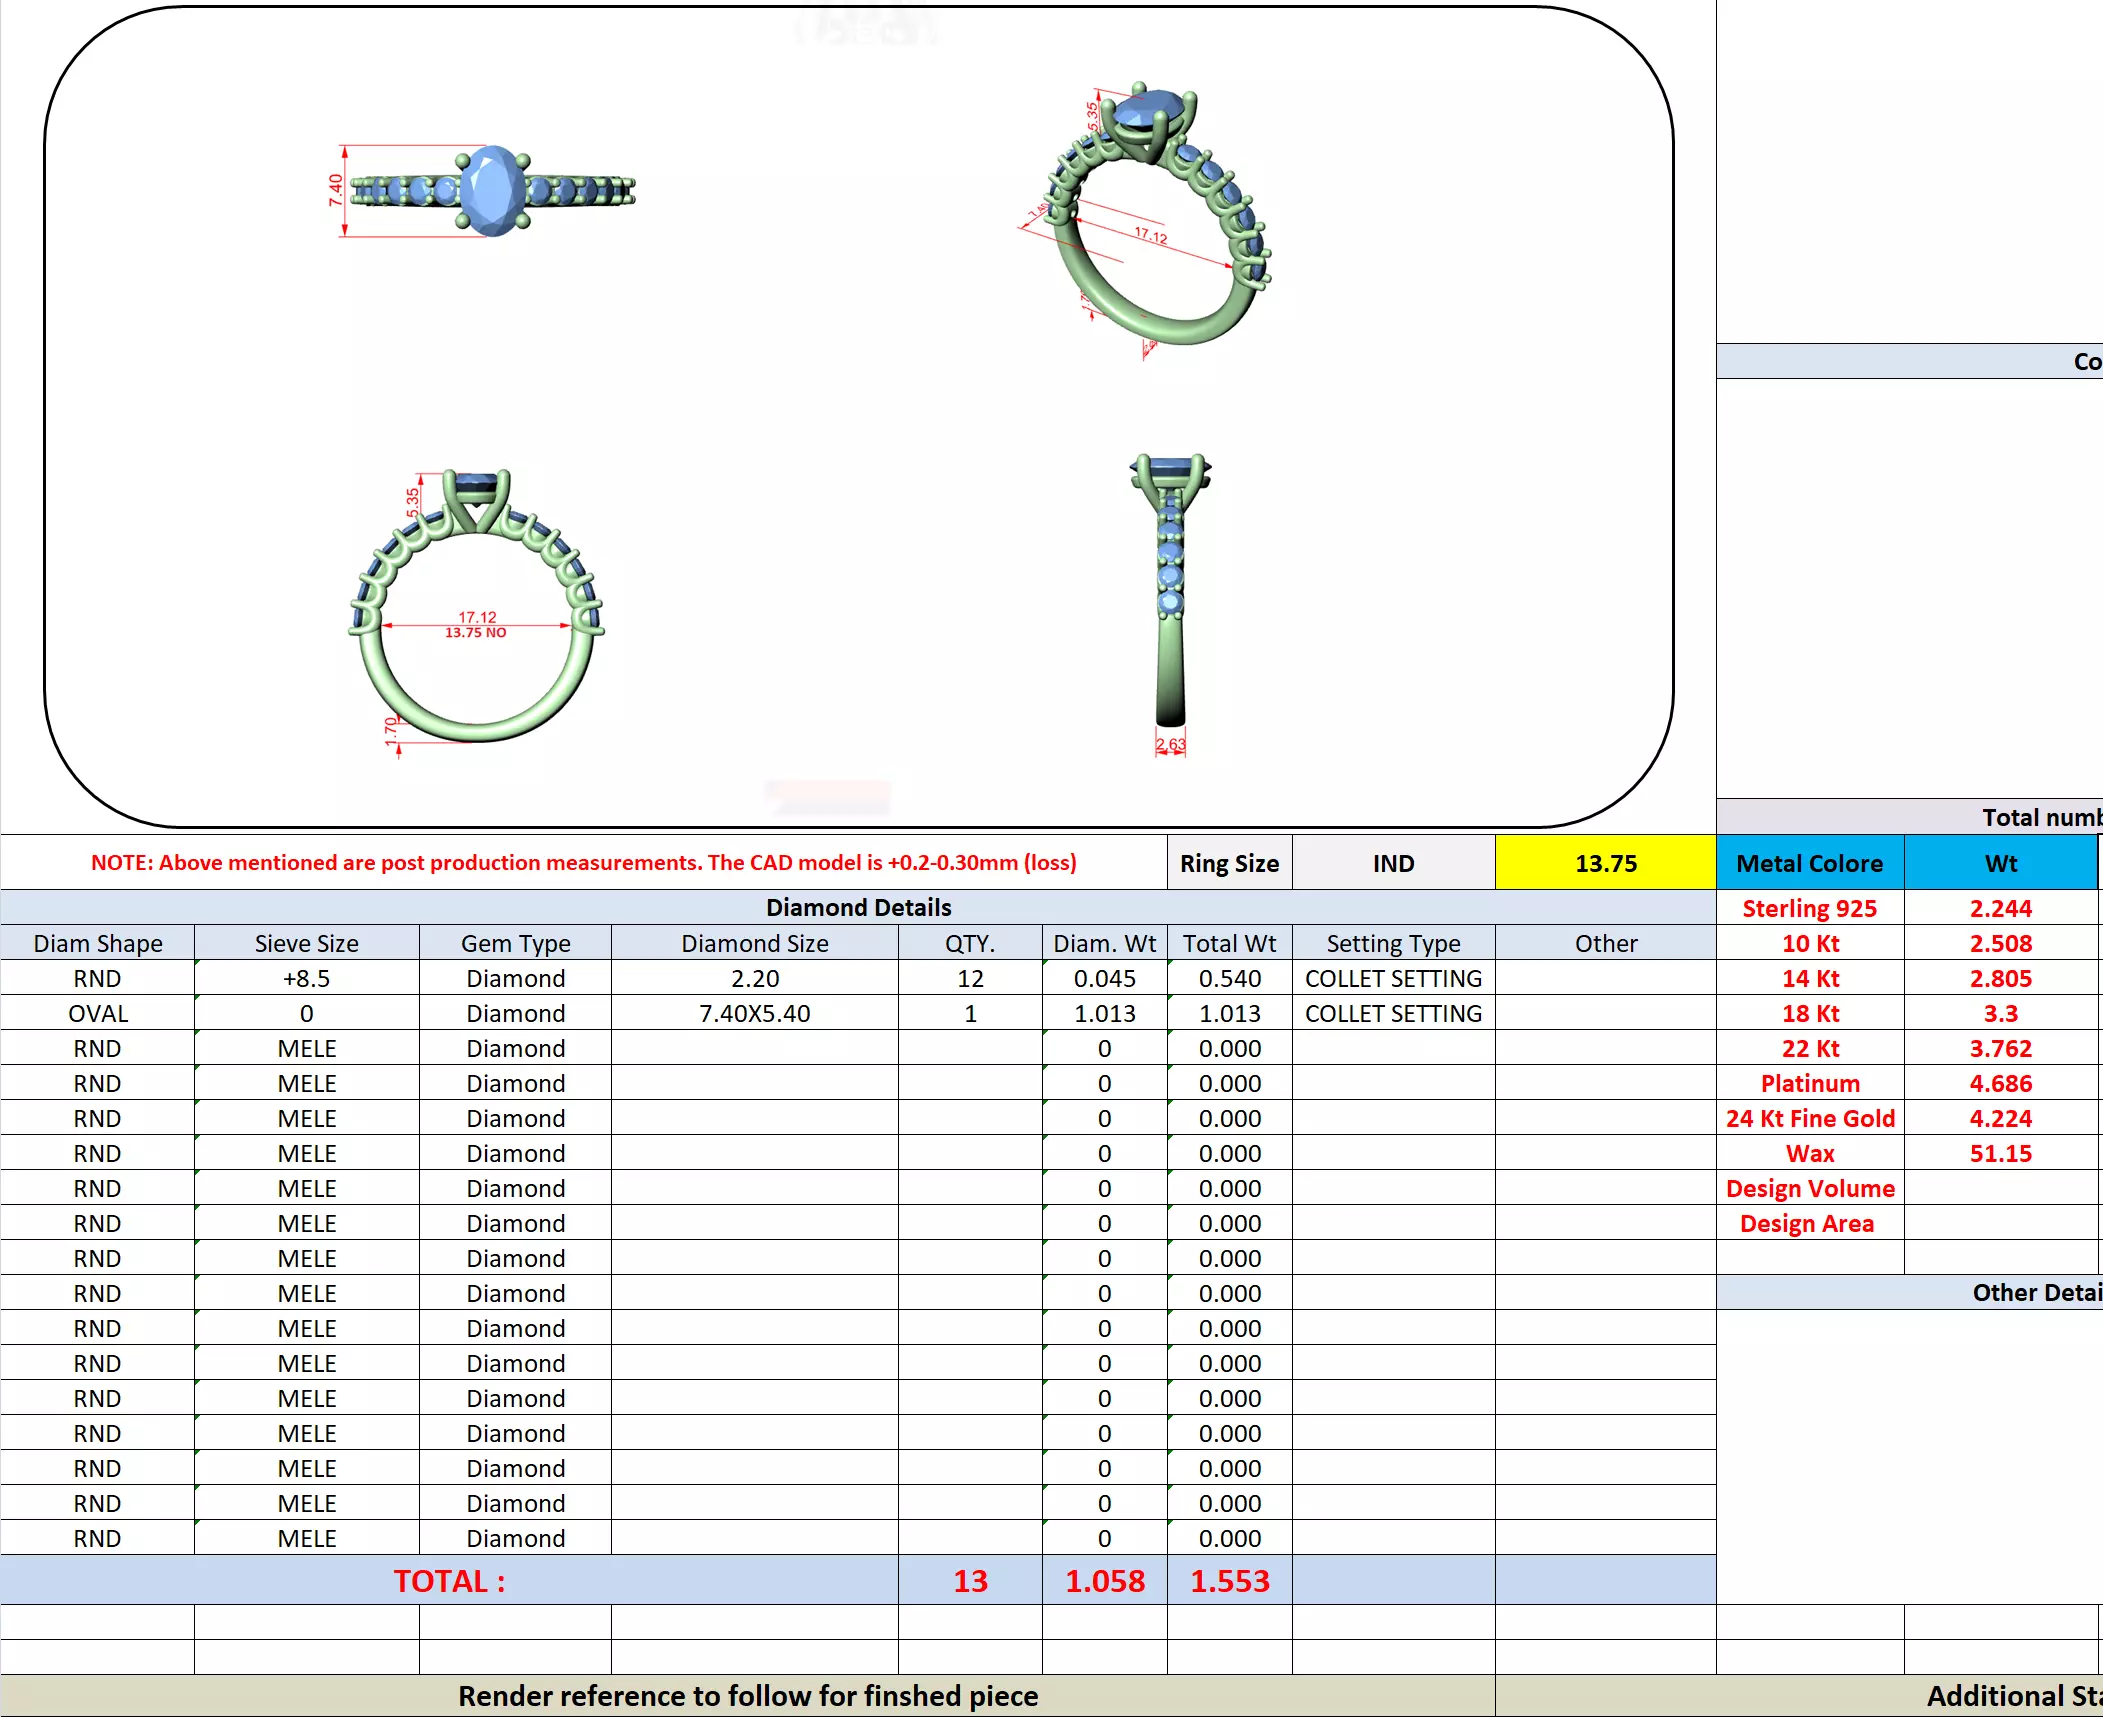Click the Metal Colore blue header cell
Viewport: 2103px width, 1717px height.
pos(1809,863)
